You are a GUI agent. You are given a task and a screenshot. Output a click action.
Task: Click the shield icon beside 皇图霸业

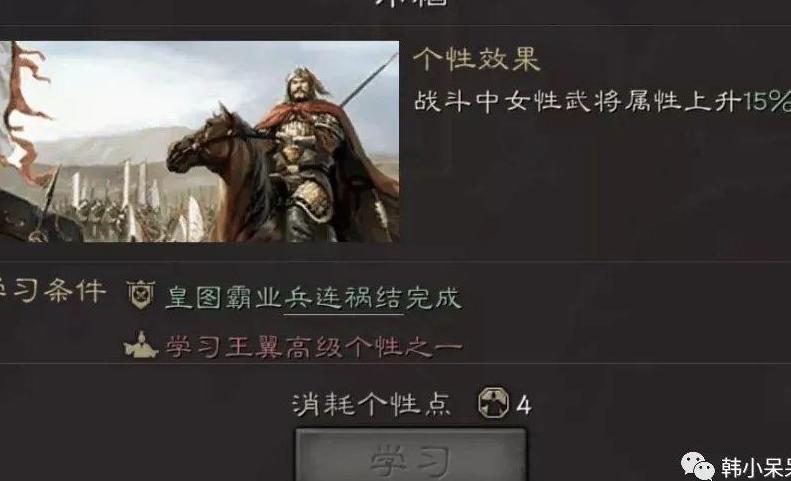pos(140,295)
